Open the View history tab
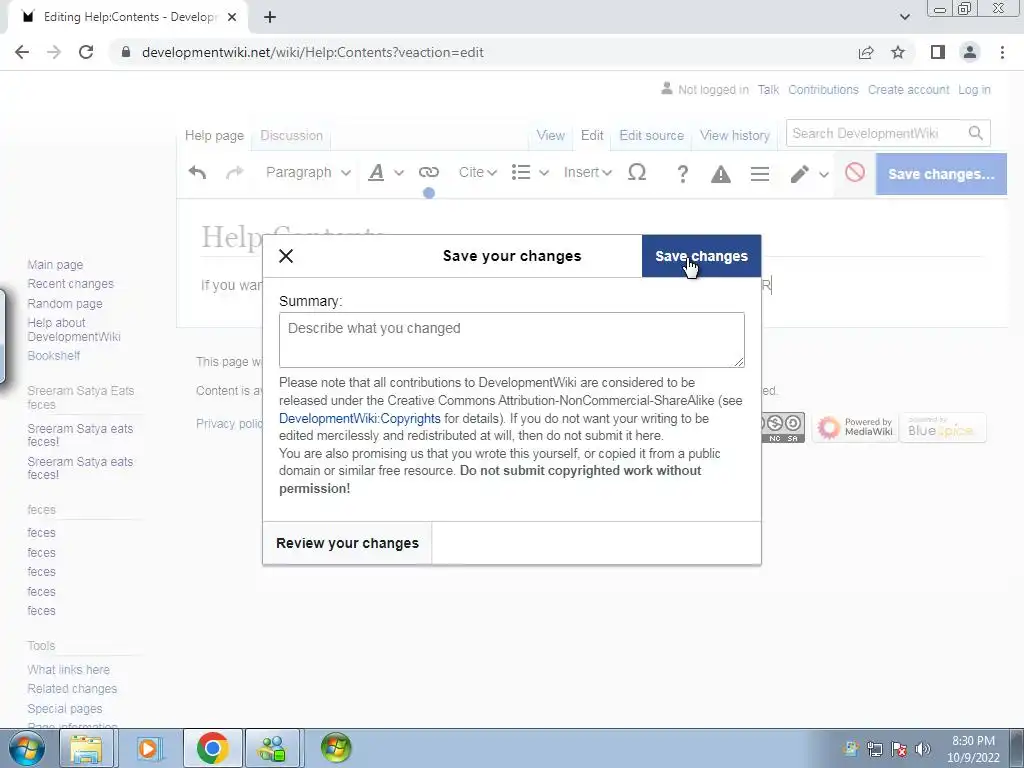 click(x=735, y=135)
